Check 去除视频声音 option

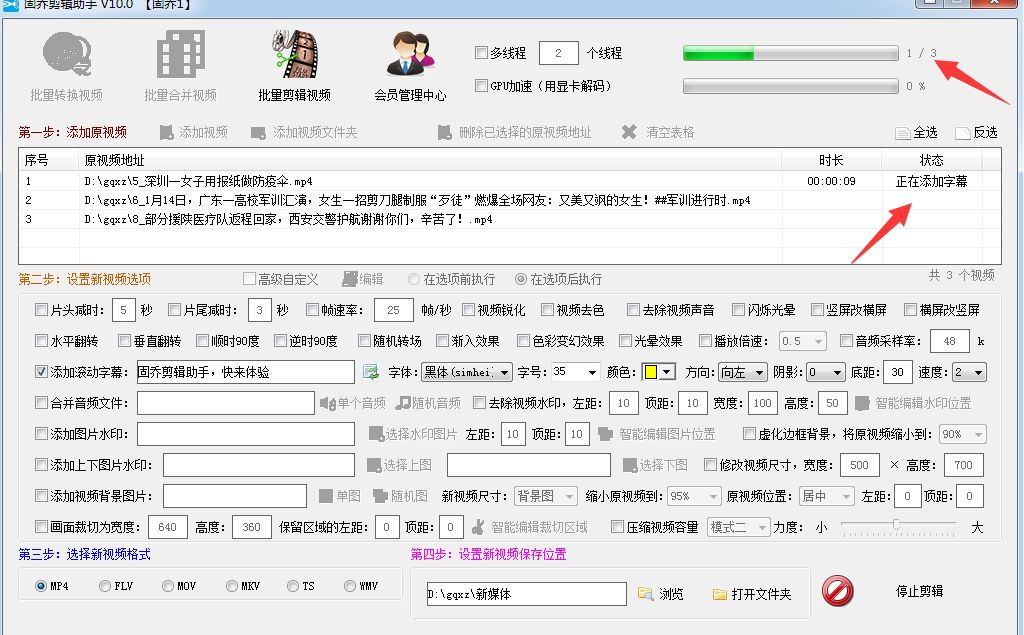pyautogui.click(x=633, y=310)
